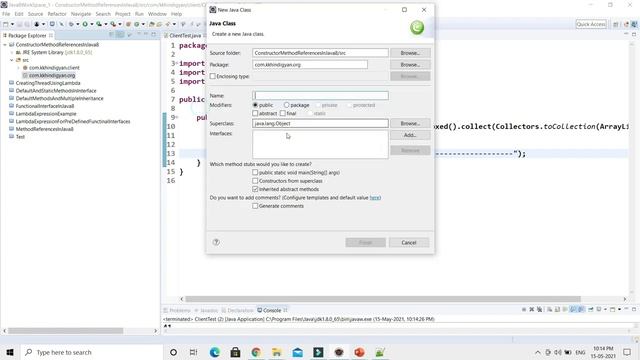Open the File menu

pos(6,14)
